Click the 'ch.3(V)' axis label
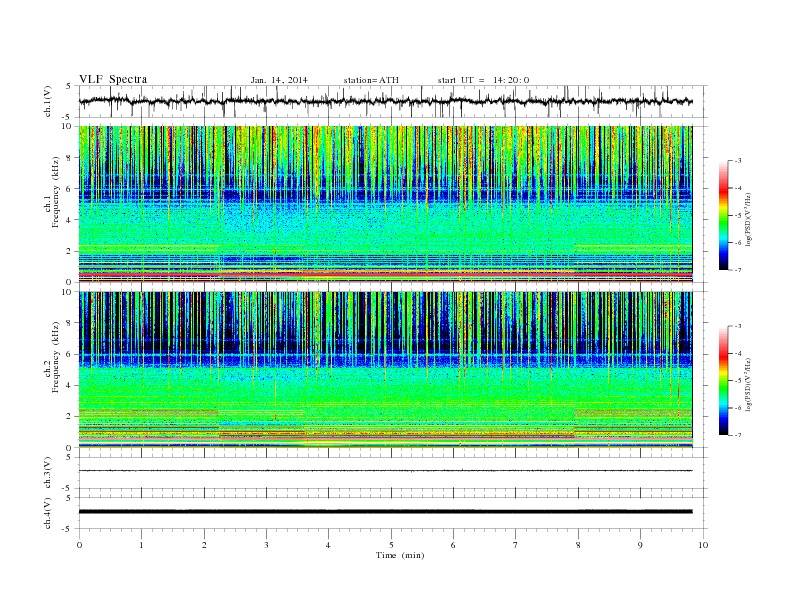 (48, 473)
